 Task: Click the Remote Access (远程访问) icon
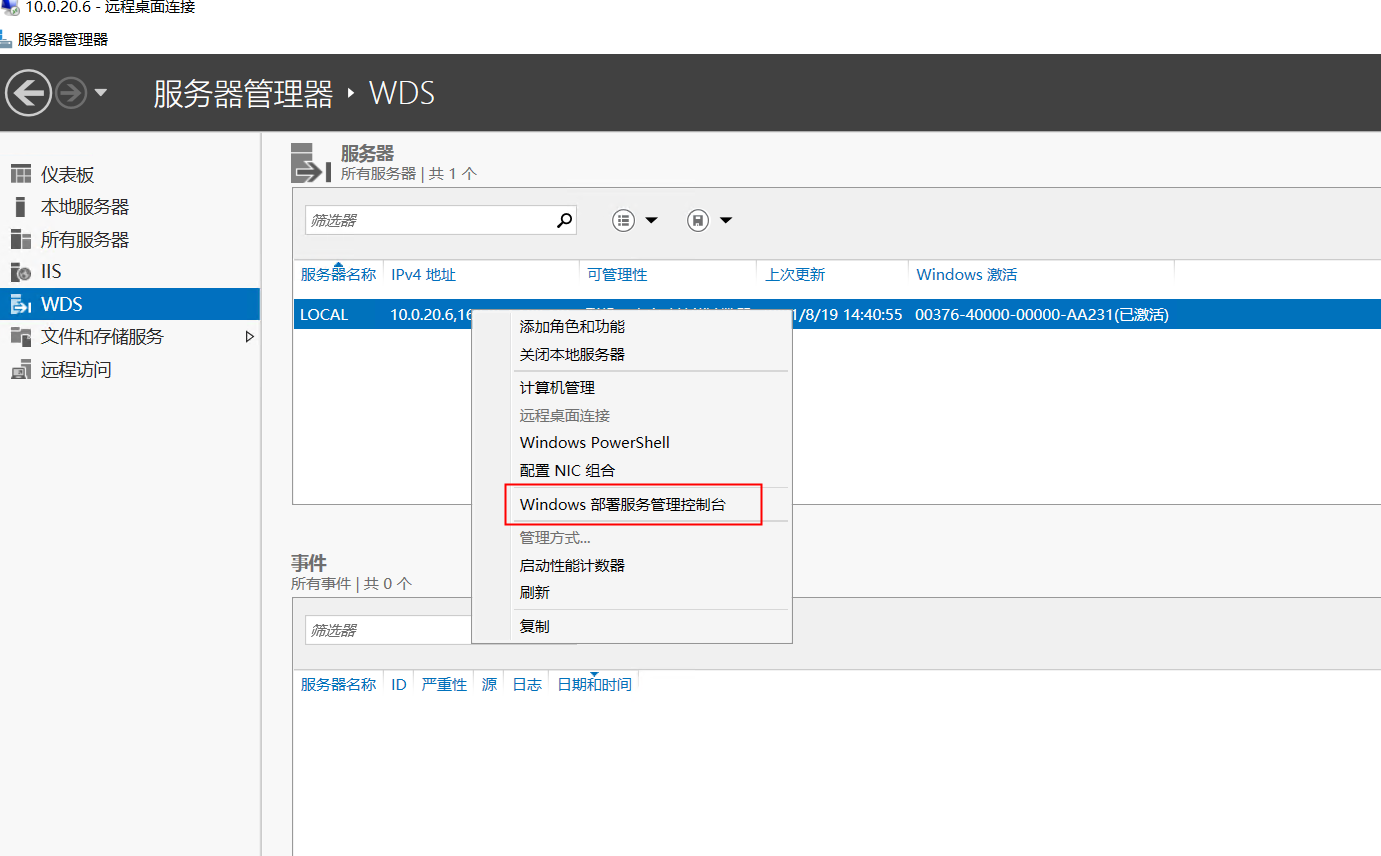click(21, 370)
